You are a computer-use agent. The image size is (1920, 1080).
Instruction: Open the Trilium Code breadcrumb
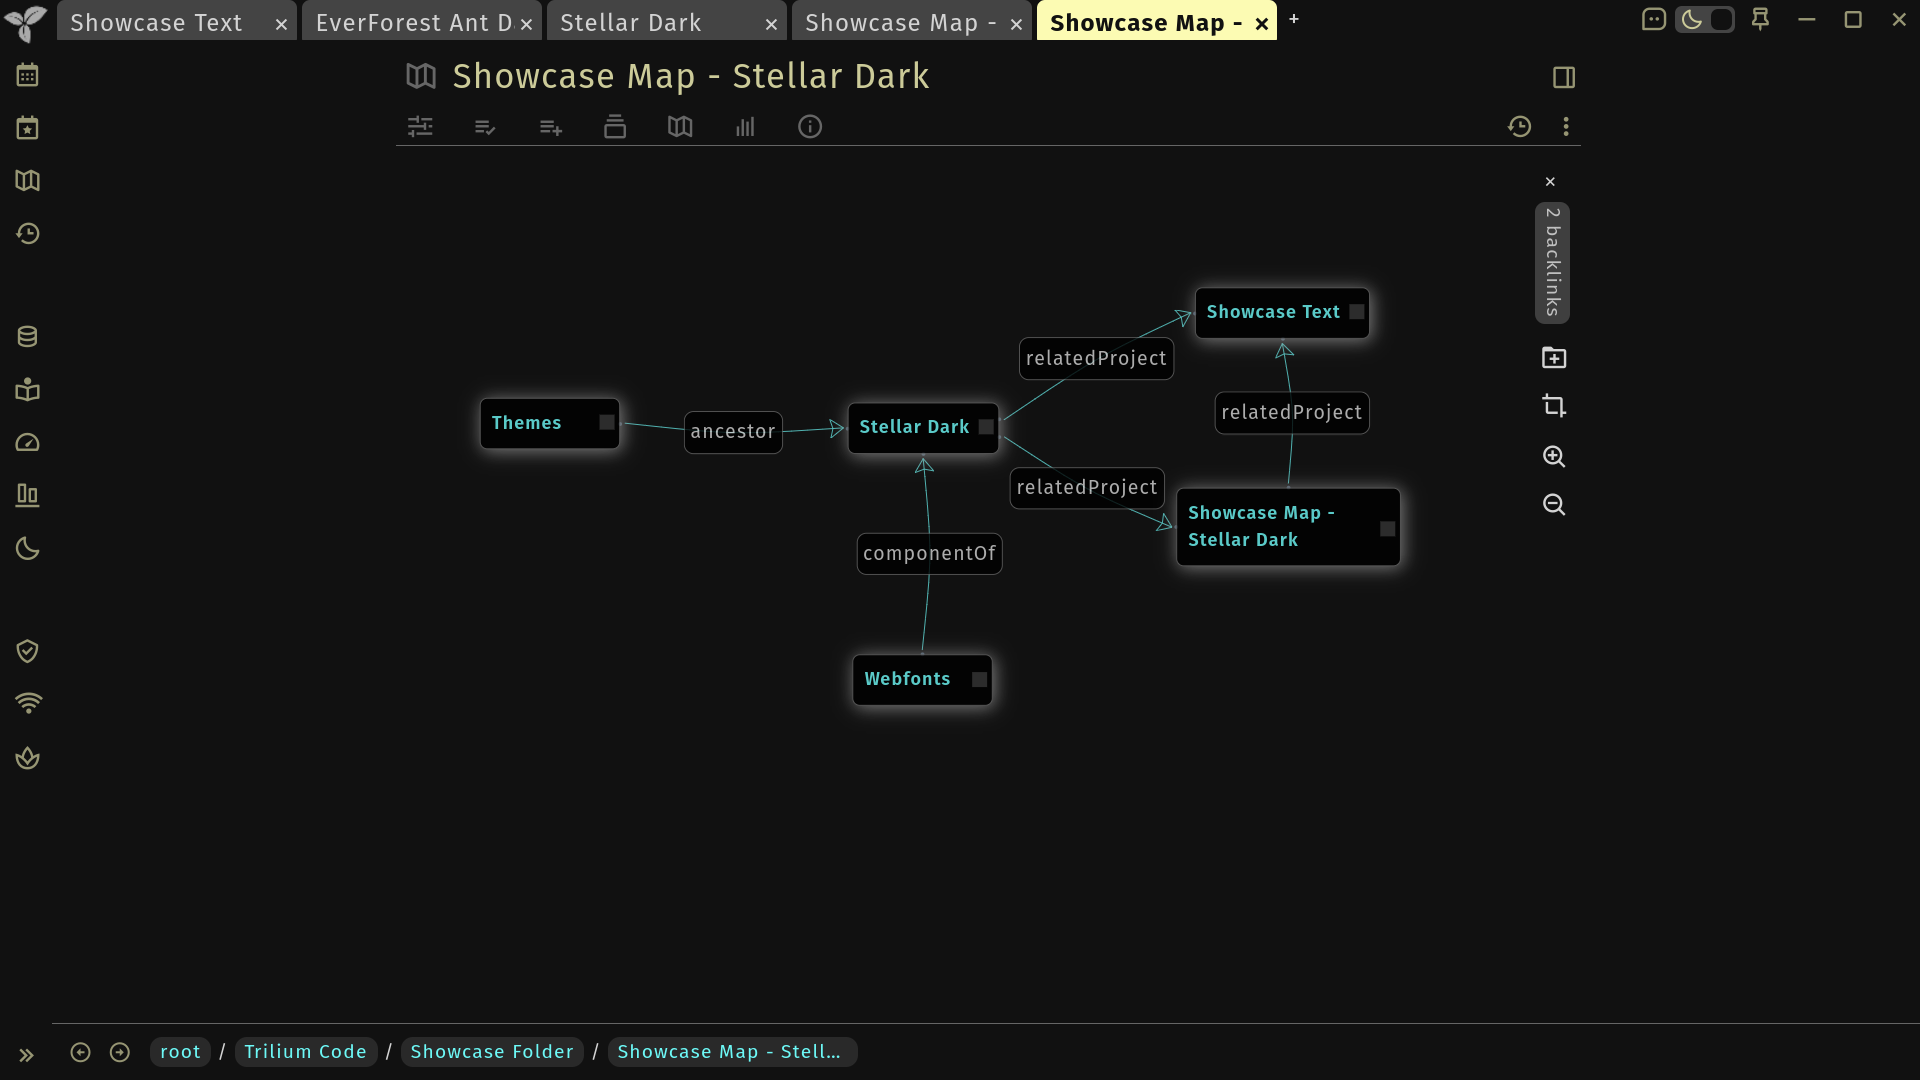pyautogui.click(x=306, y=1052)
